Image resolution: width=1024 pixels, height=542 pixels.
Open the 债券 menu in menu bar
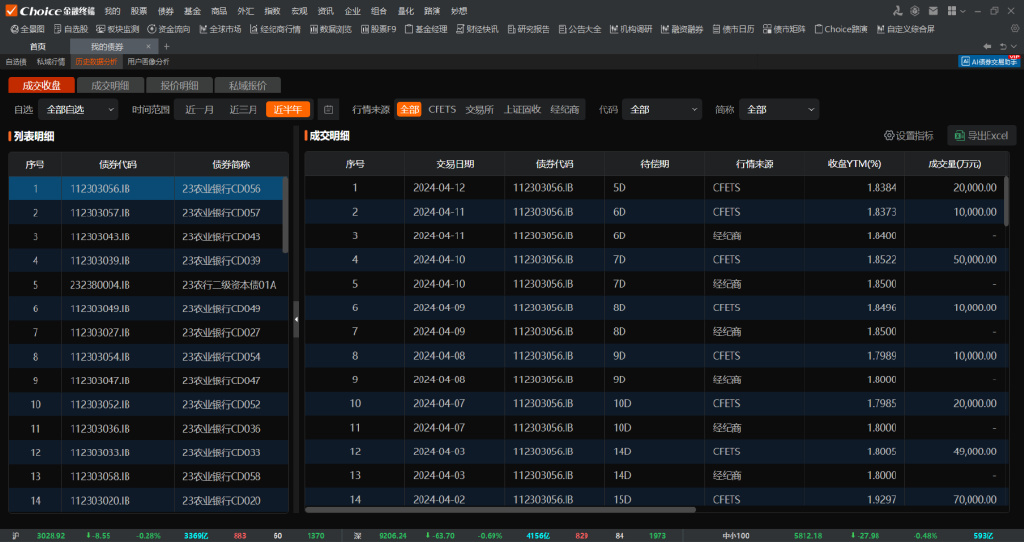pos(166,11)
